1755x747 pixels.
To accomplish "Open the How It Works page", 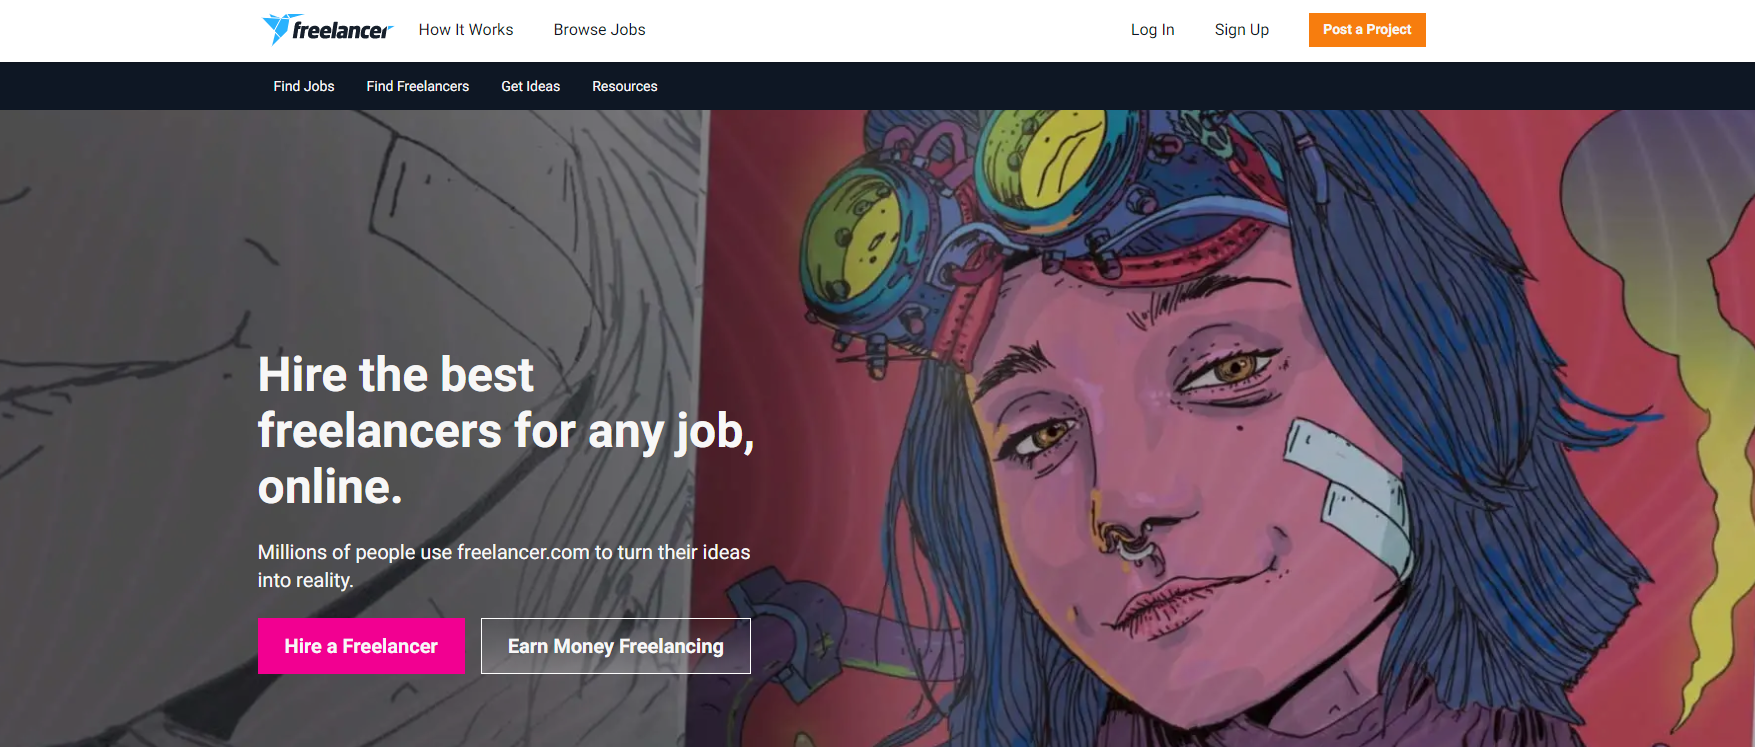I will click(x=466, y=30).
